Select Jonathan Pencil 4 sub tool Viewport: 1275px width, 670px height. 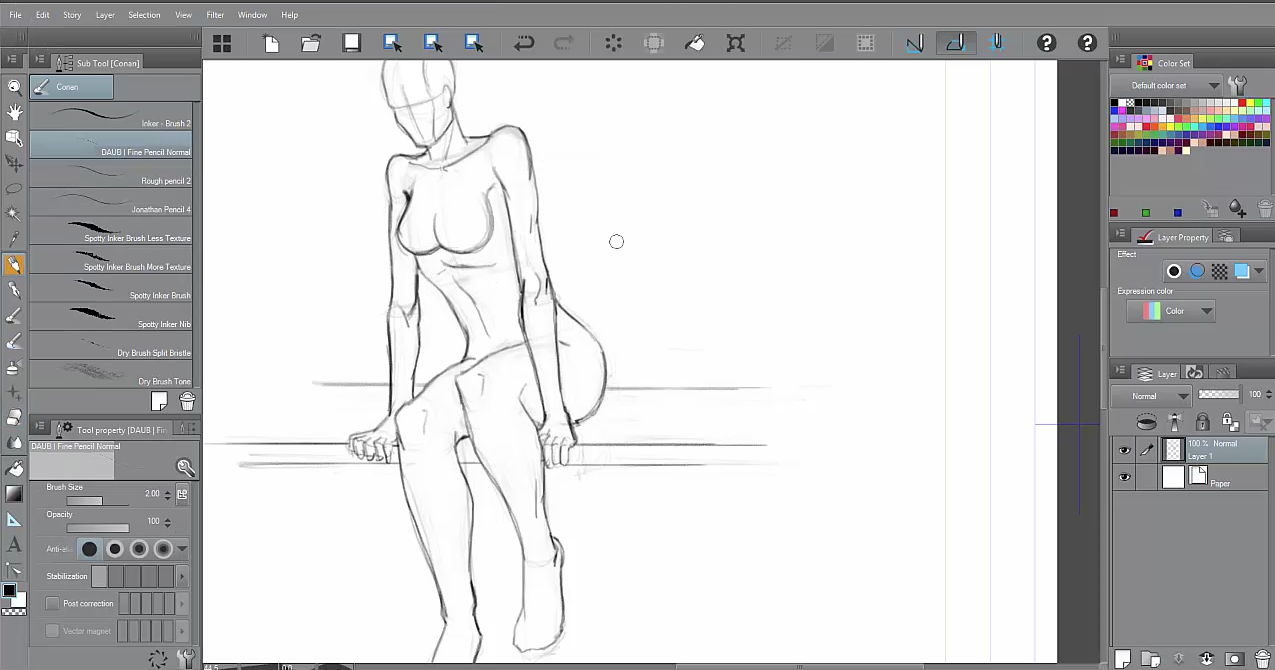[111, 203]
